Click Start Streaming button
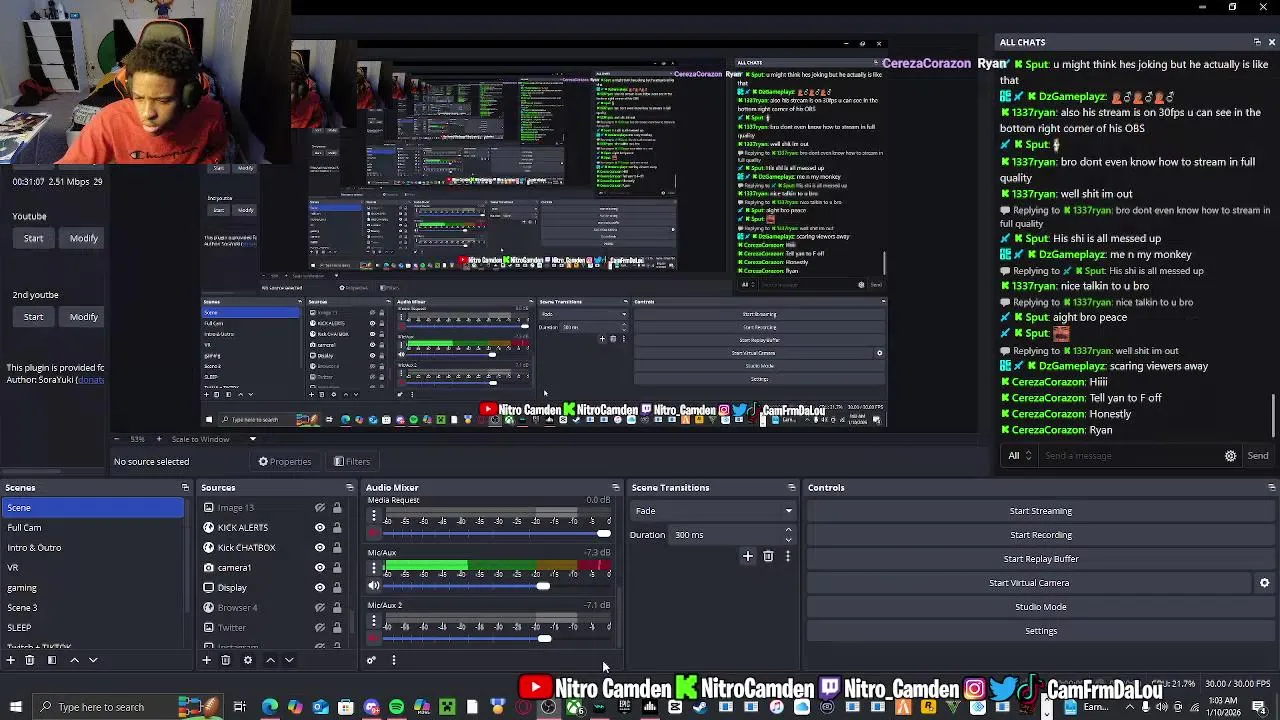1280x720 pixels. 1040,511
